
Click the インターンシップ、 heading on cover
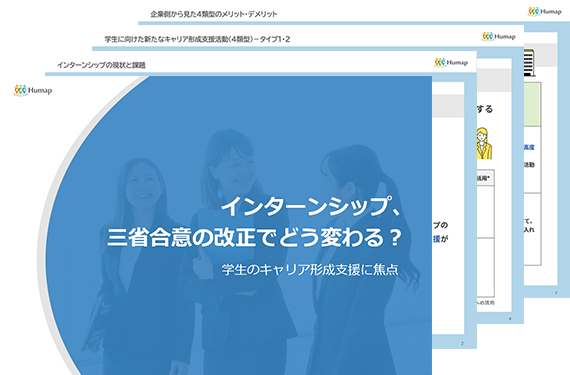coord(311,206)
